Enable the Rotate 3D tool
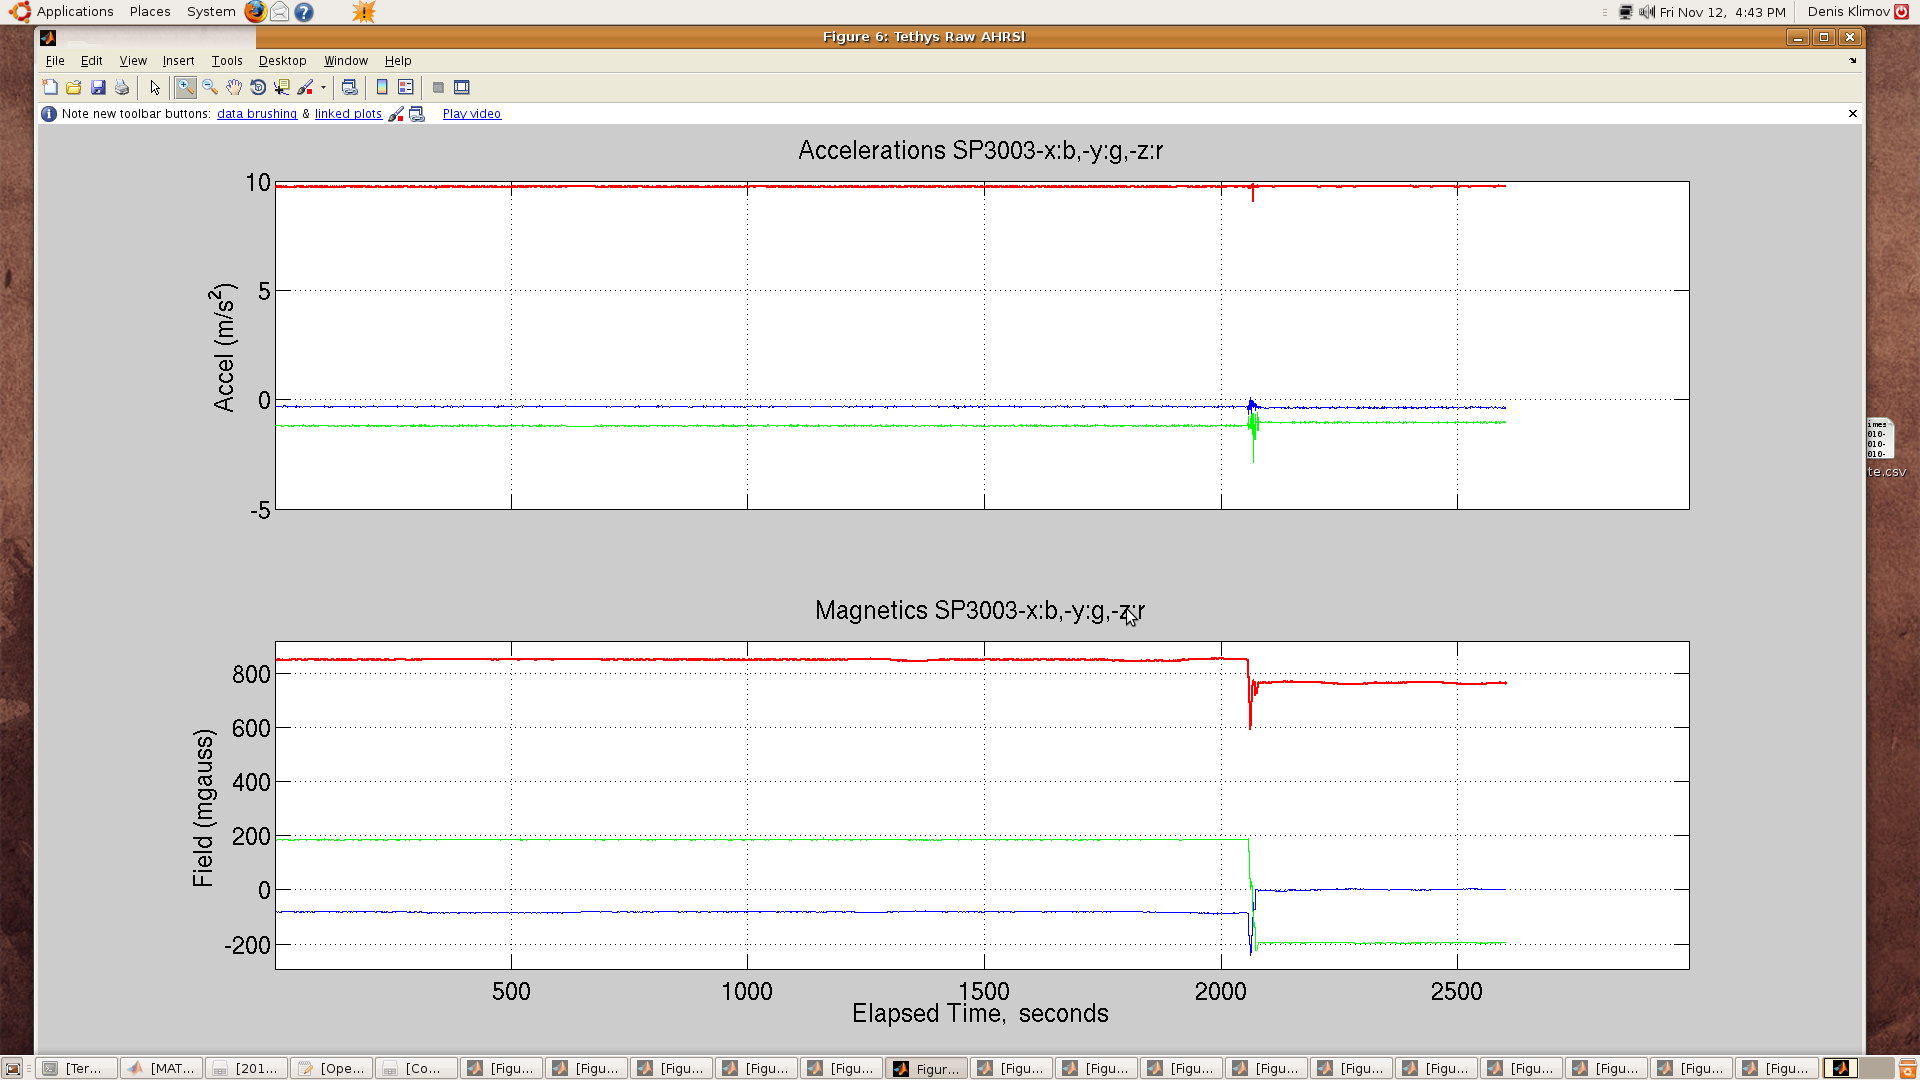 click(258, 88)
